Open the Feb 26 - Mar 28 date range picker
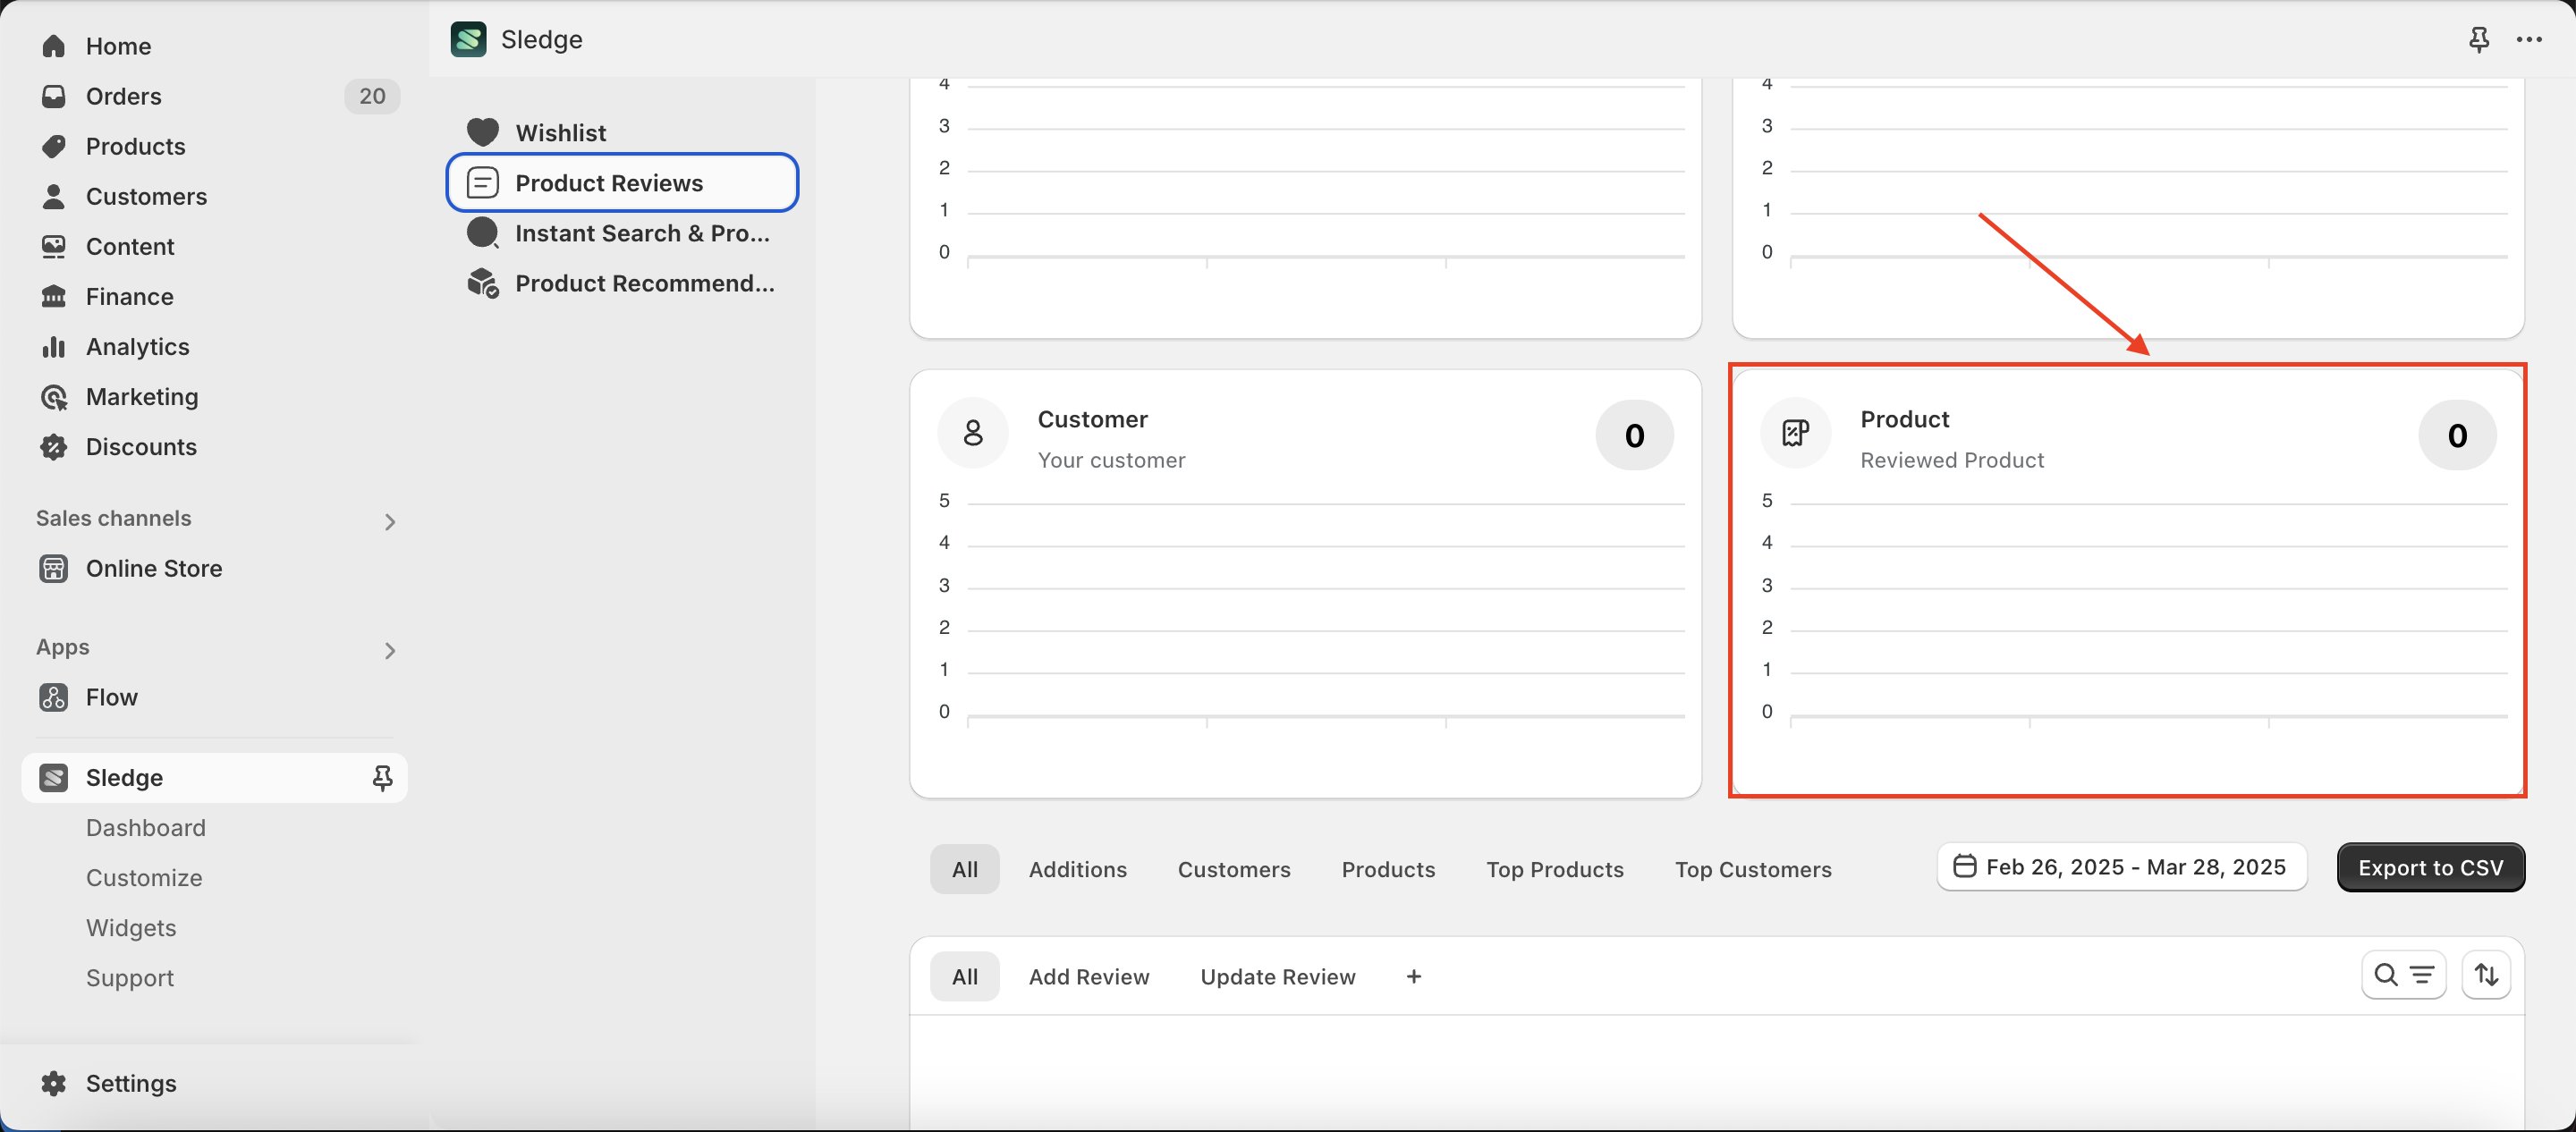 pos(2121,866)
